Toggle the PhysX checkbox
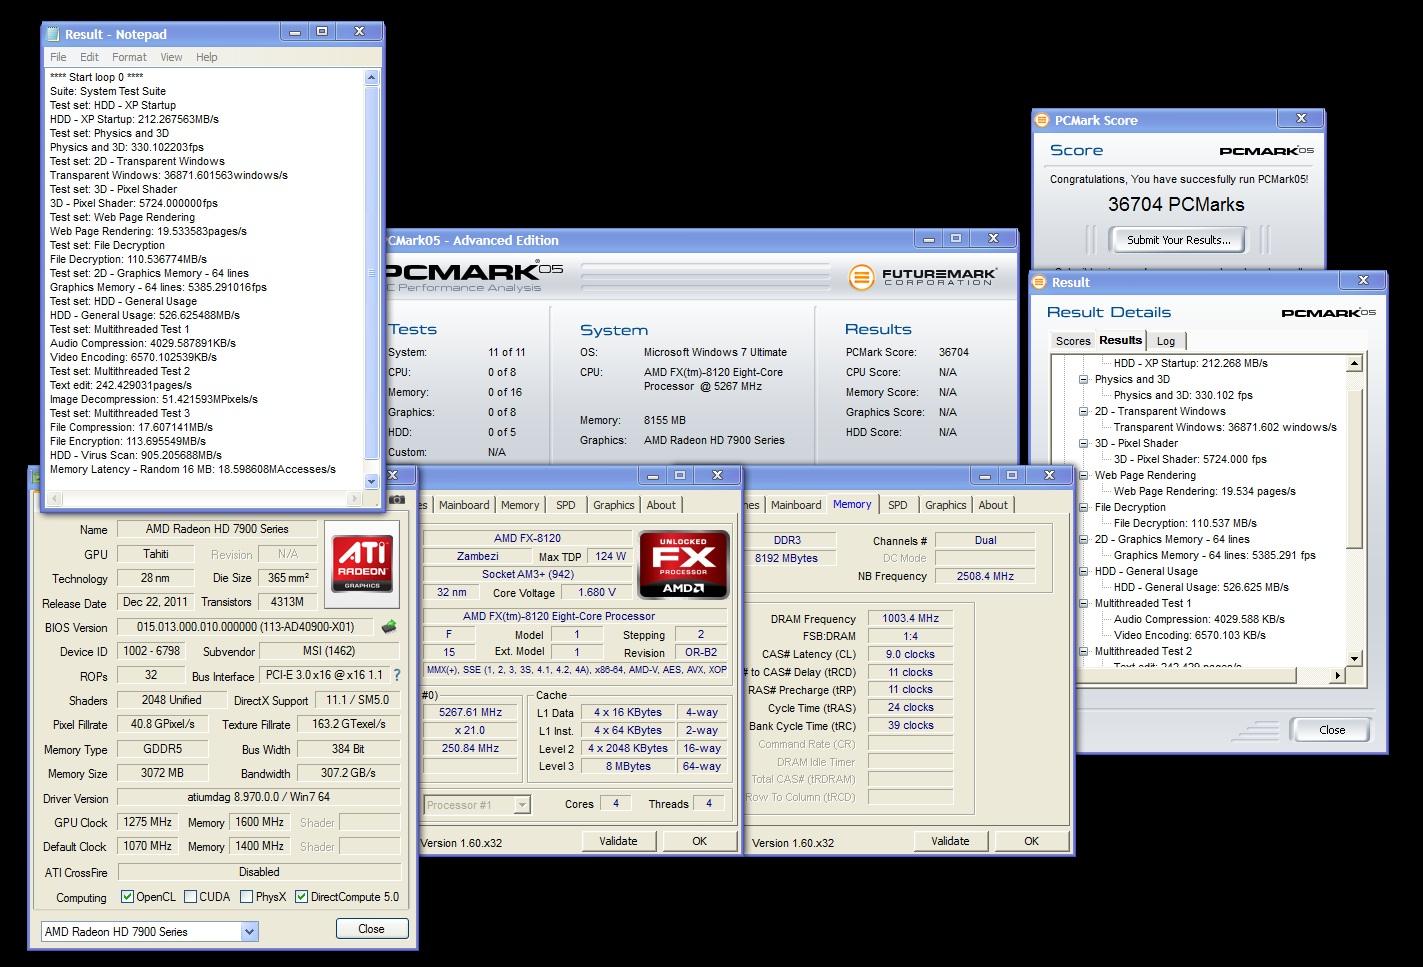This screenshot has height=967, width=1423. (246, 897)
